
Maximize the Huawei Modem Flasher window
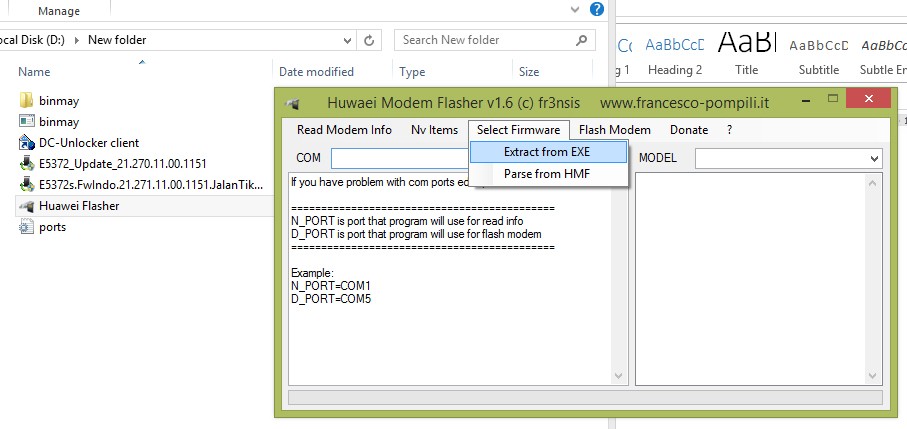pos(833,98)
